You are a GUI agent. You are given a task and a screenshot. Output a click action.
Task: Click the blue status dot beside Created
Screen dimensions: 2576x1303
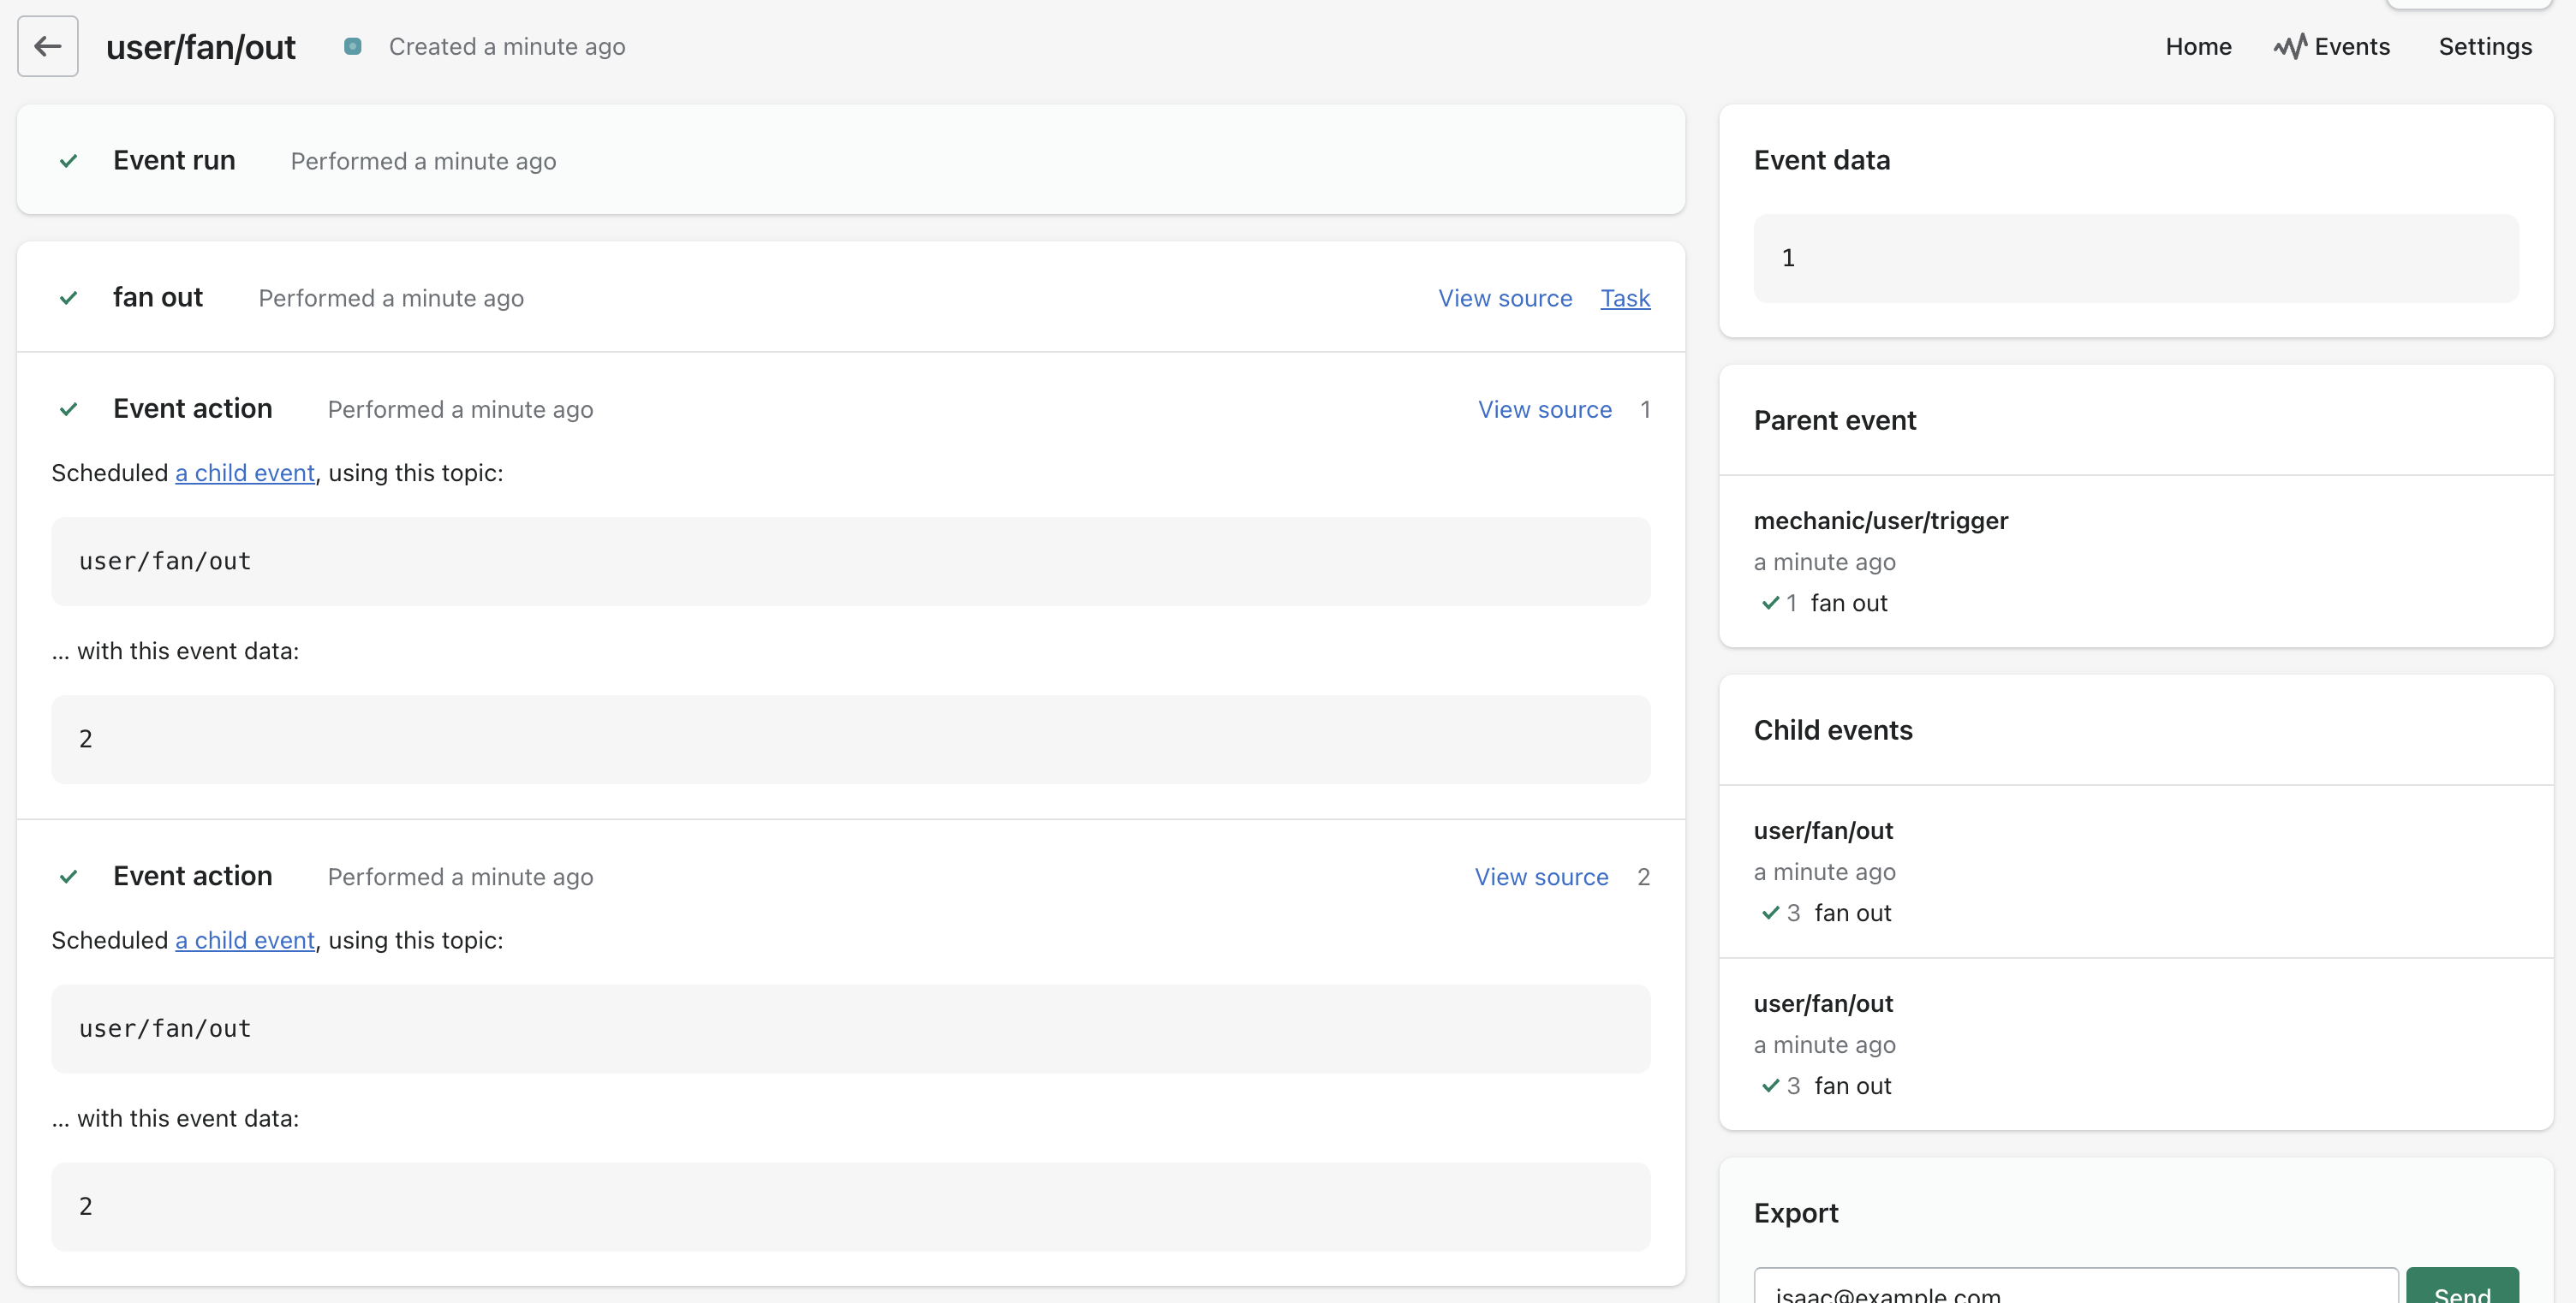[x=352, y=46]
